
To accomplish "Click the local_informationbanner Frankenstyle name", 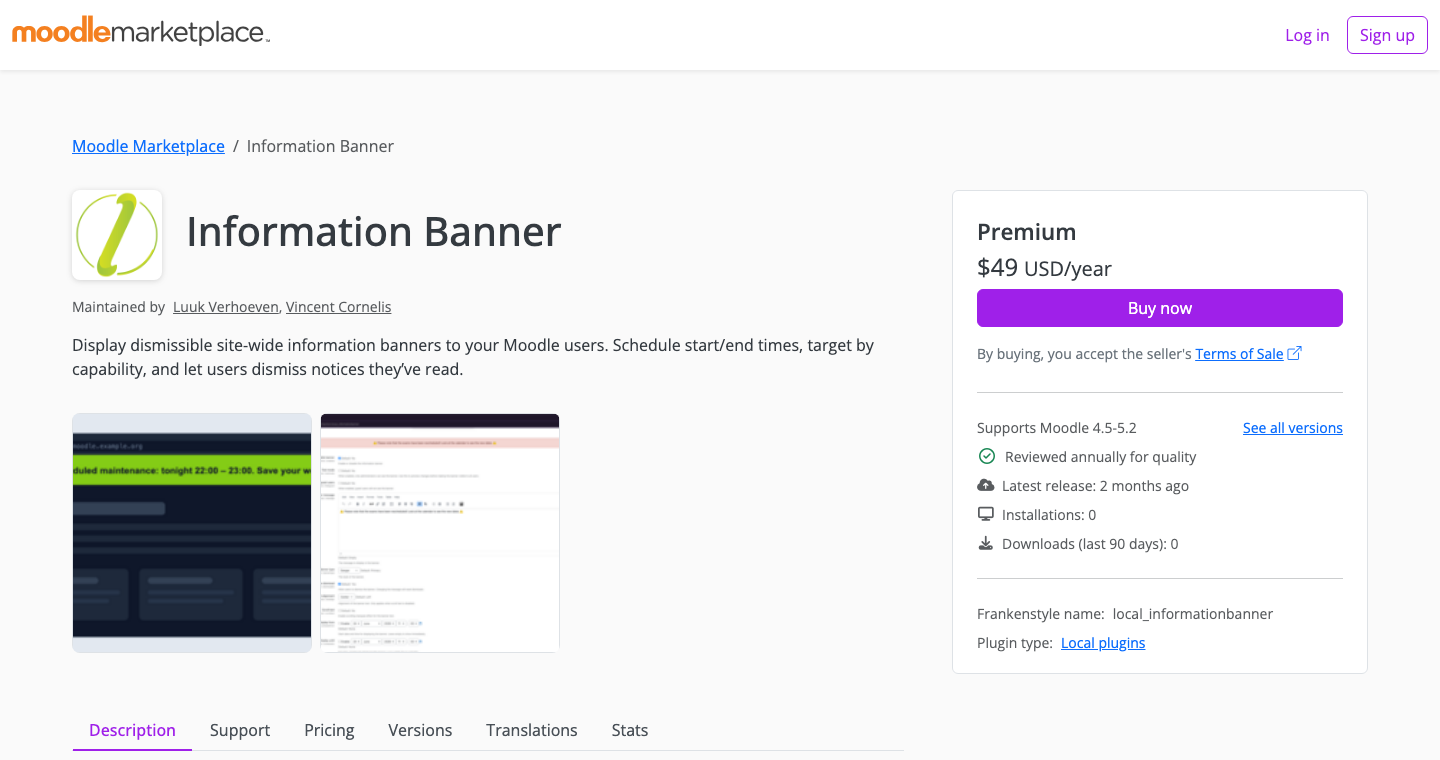I will tap(1193, 614).
